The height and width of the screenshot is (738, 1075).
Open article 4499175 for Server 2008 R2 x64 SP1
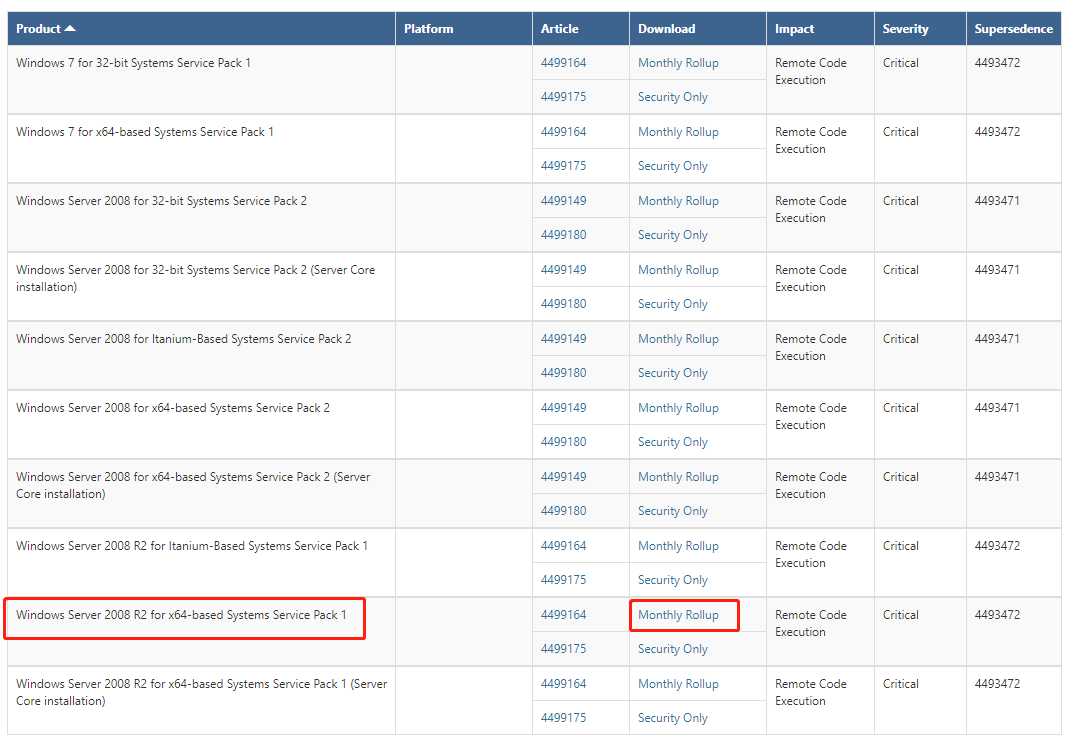(x=564, y=649)
